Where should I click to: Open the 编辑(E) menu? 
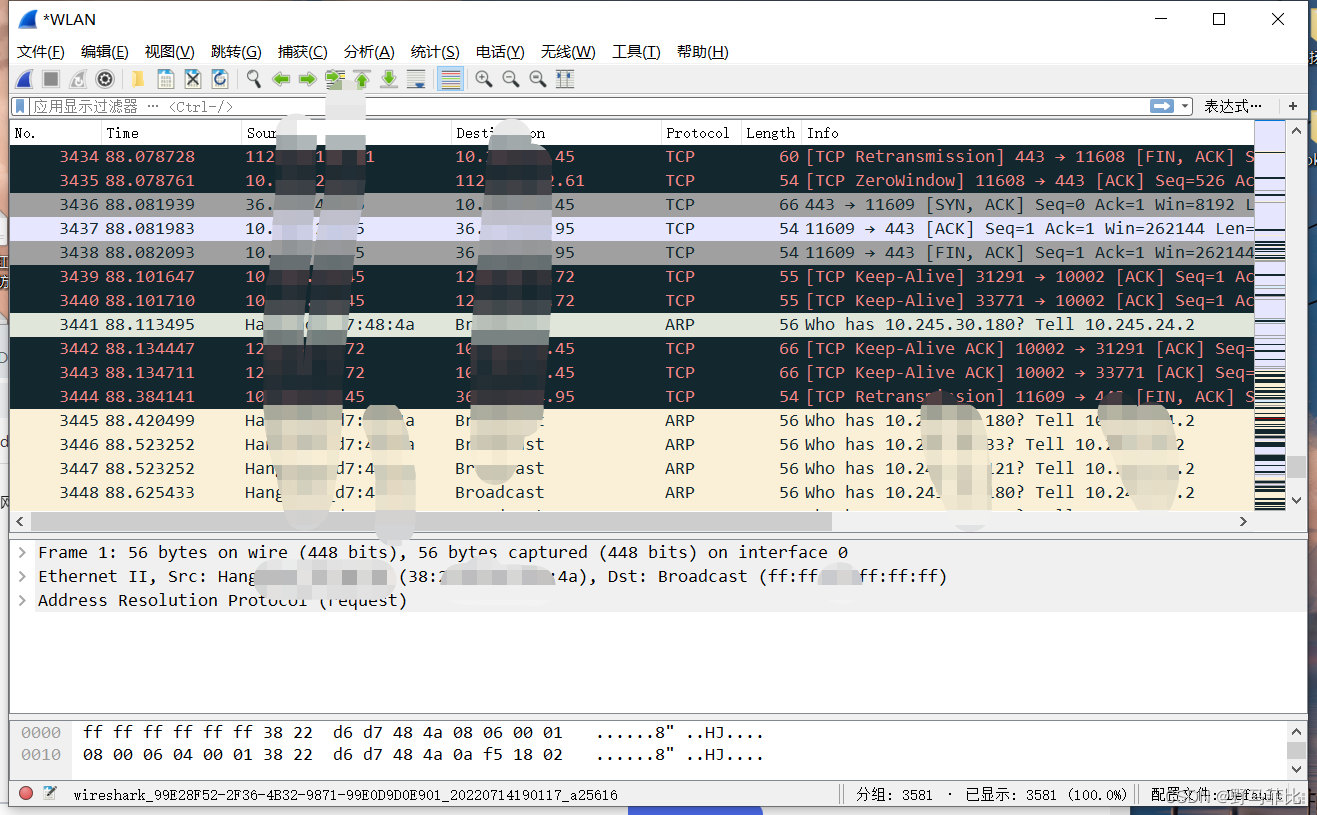pos(105,52)
